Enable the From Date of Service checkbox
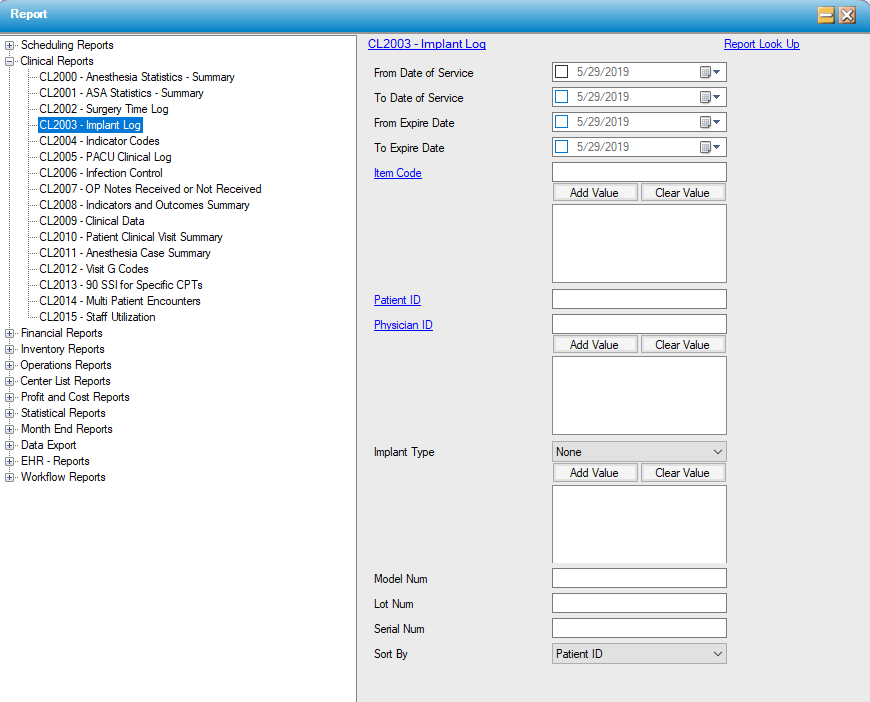This screenshot has width=870, height=702. (561, 72)
